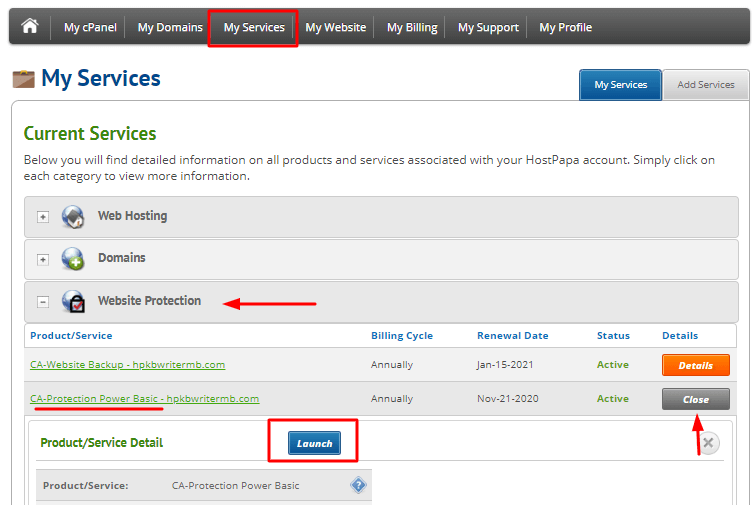Open the My Profile menu item
The image size is (754, 505).
[566, 27]
